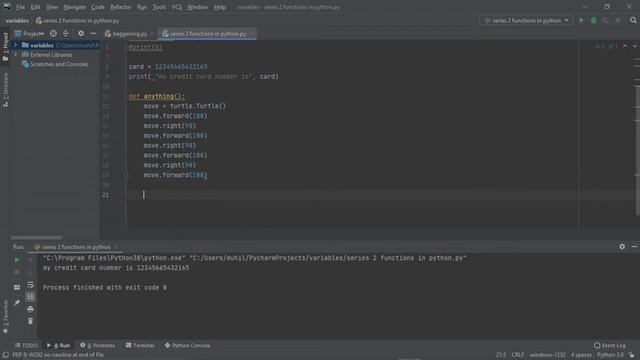Click the CRLF line separator in status bar
The height and width of the screenshot is (360, 640).
click(x=518, y=355)
